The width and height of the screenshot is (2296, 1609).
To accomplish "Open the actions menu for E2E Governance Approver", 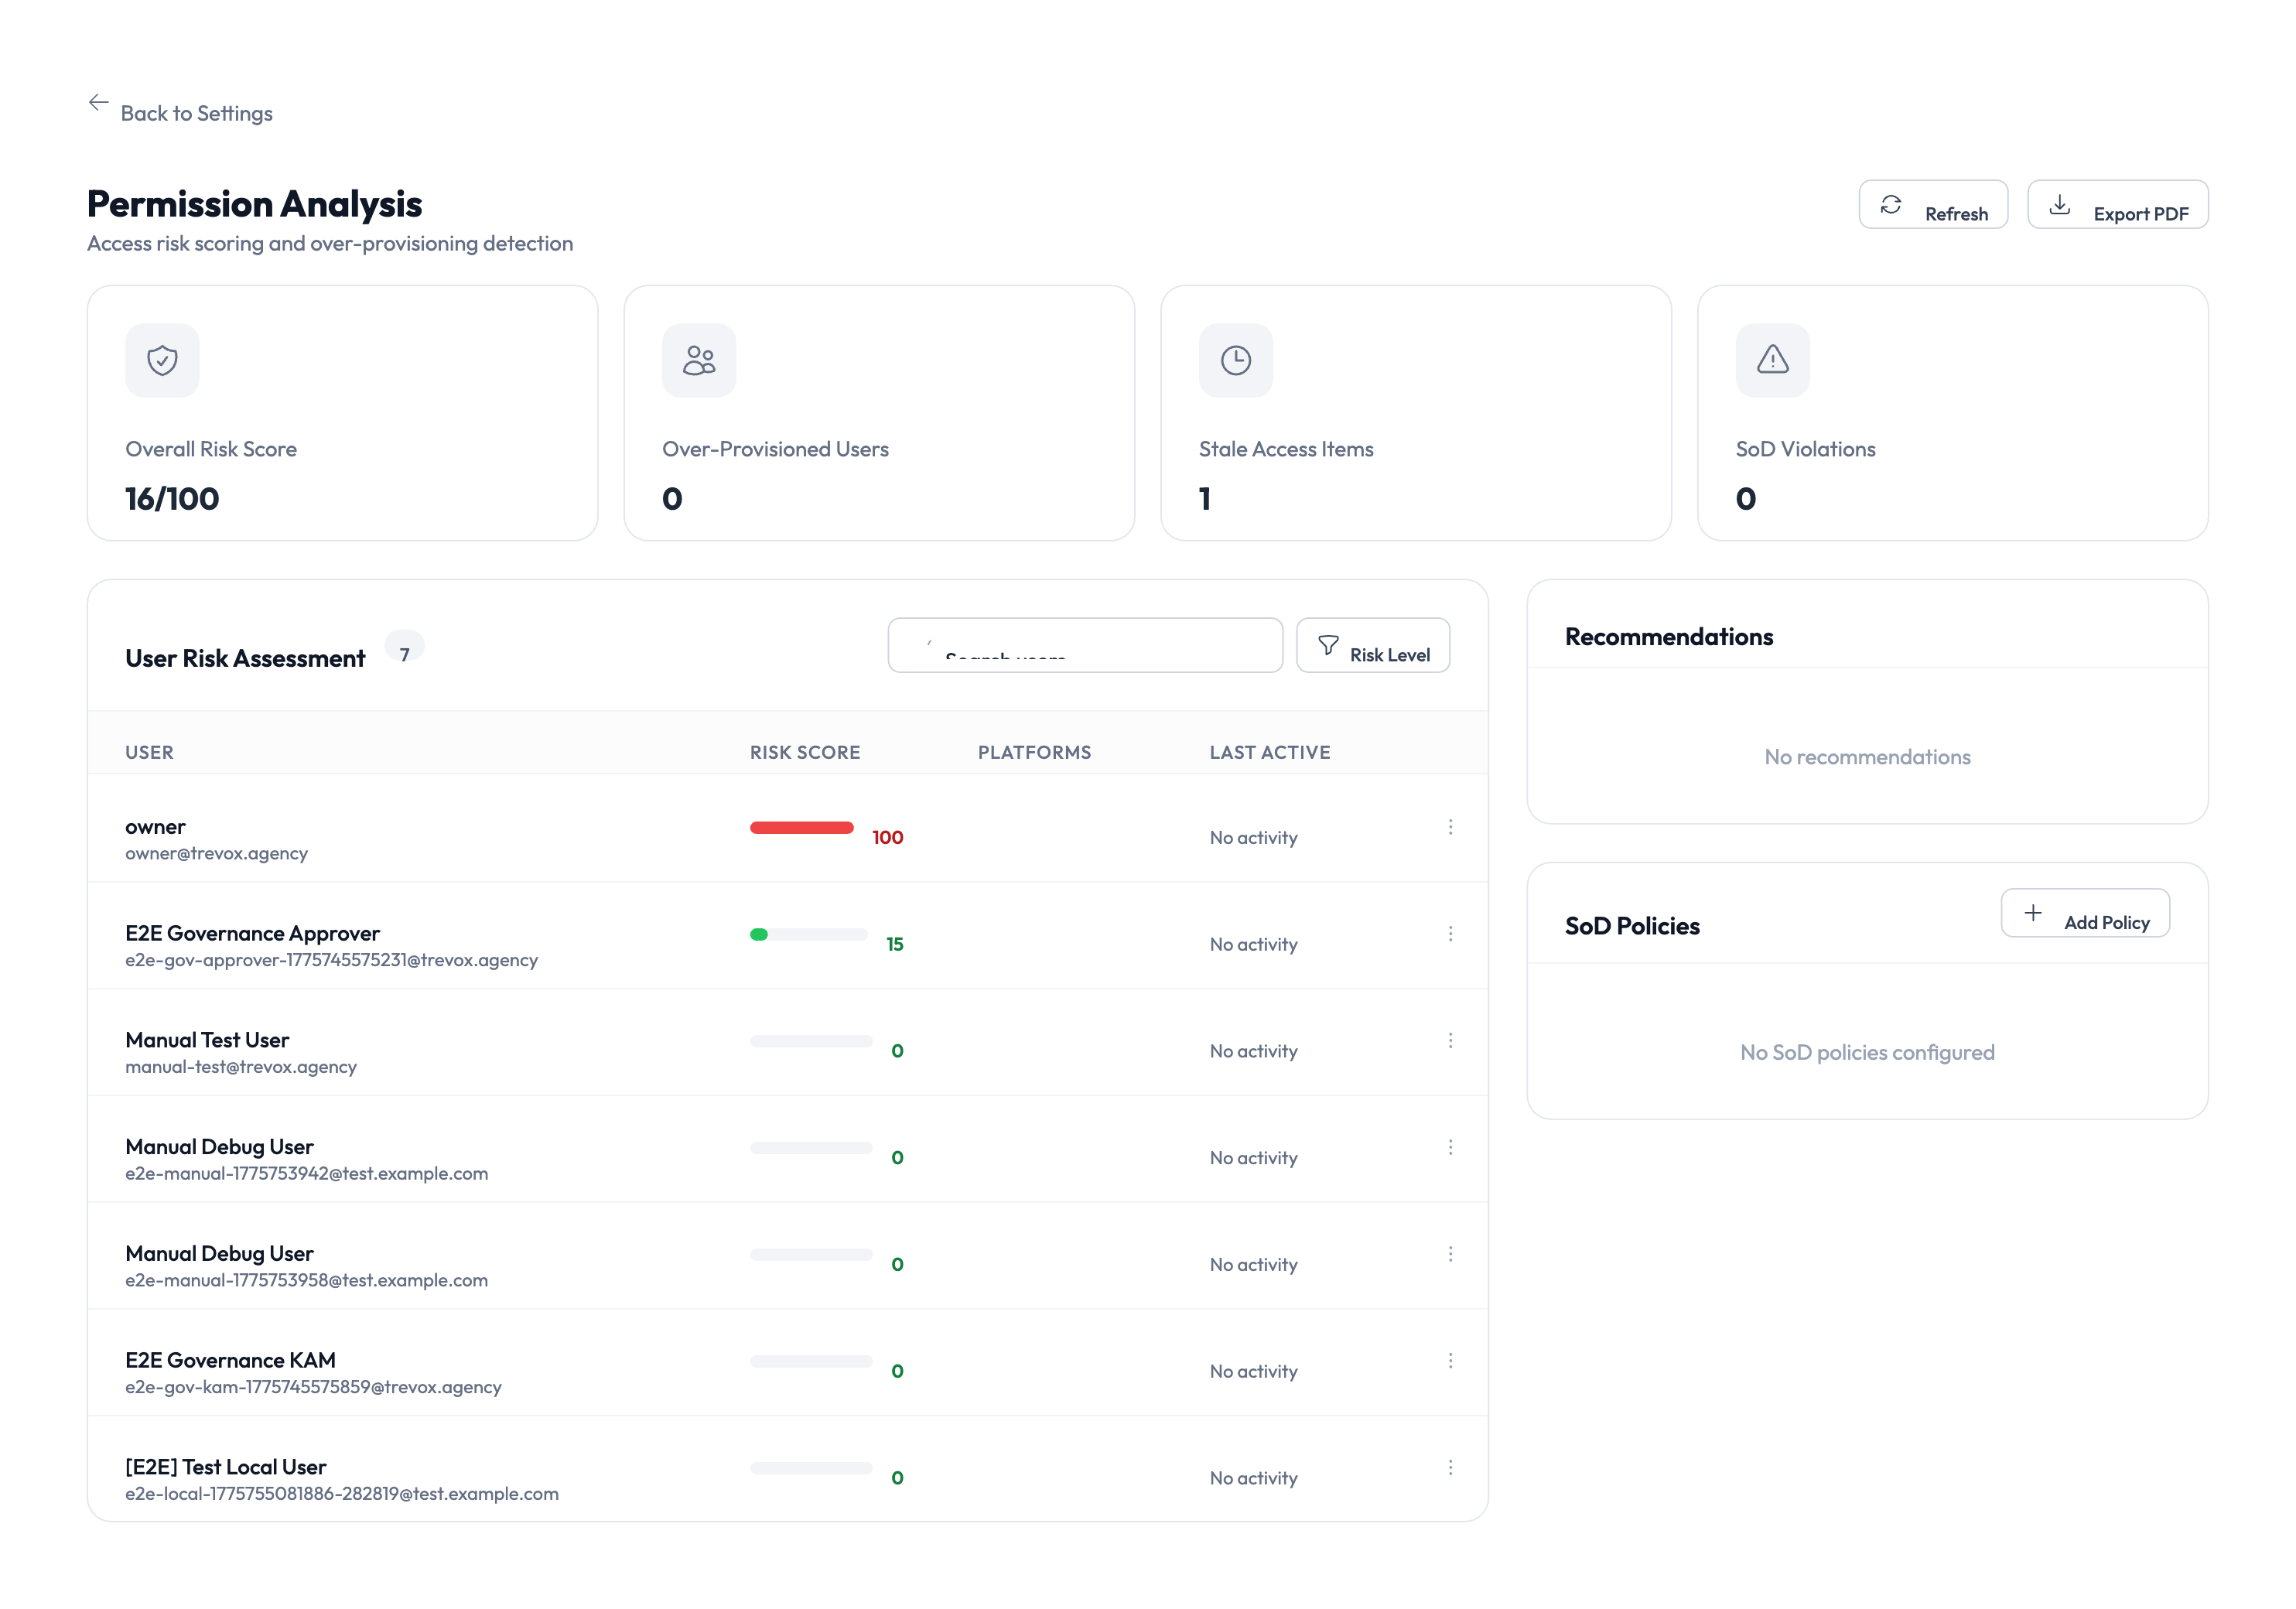I will pyautogui.click(x=1451, y=934).
